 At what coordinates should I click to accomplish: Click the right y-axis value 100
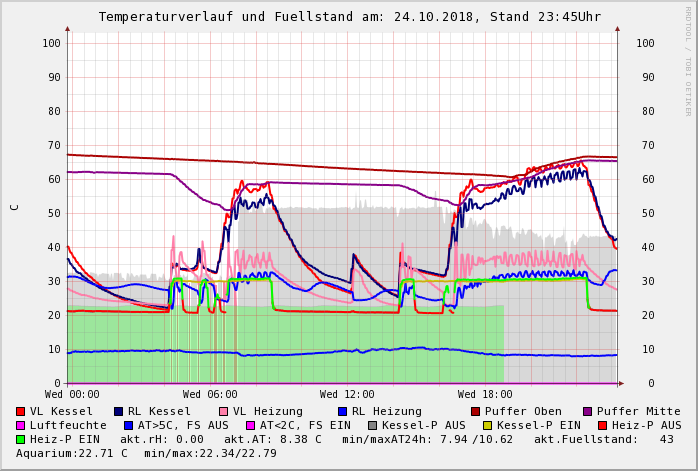[x=645, y=43]
